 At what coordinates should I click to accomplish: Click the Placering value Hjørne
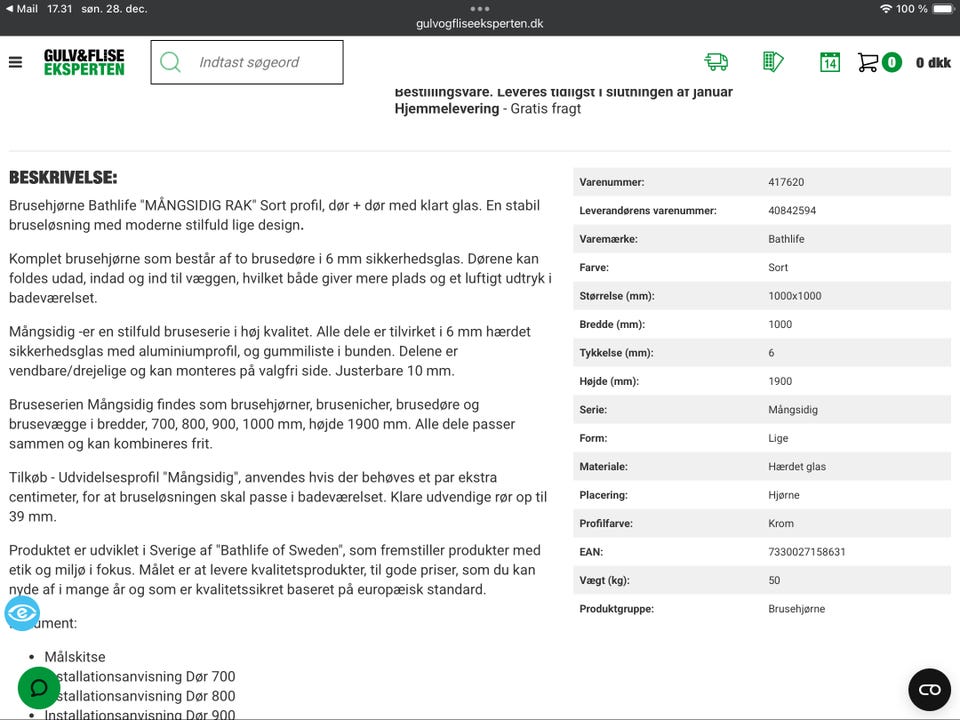(x=784, y=495)
